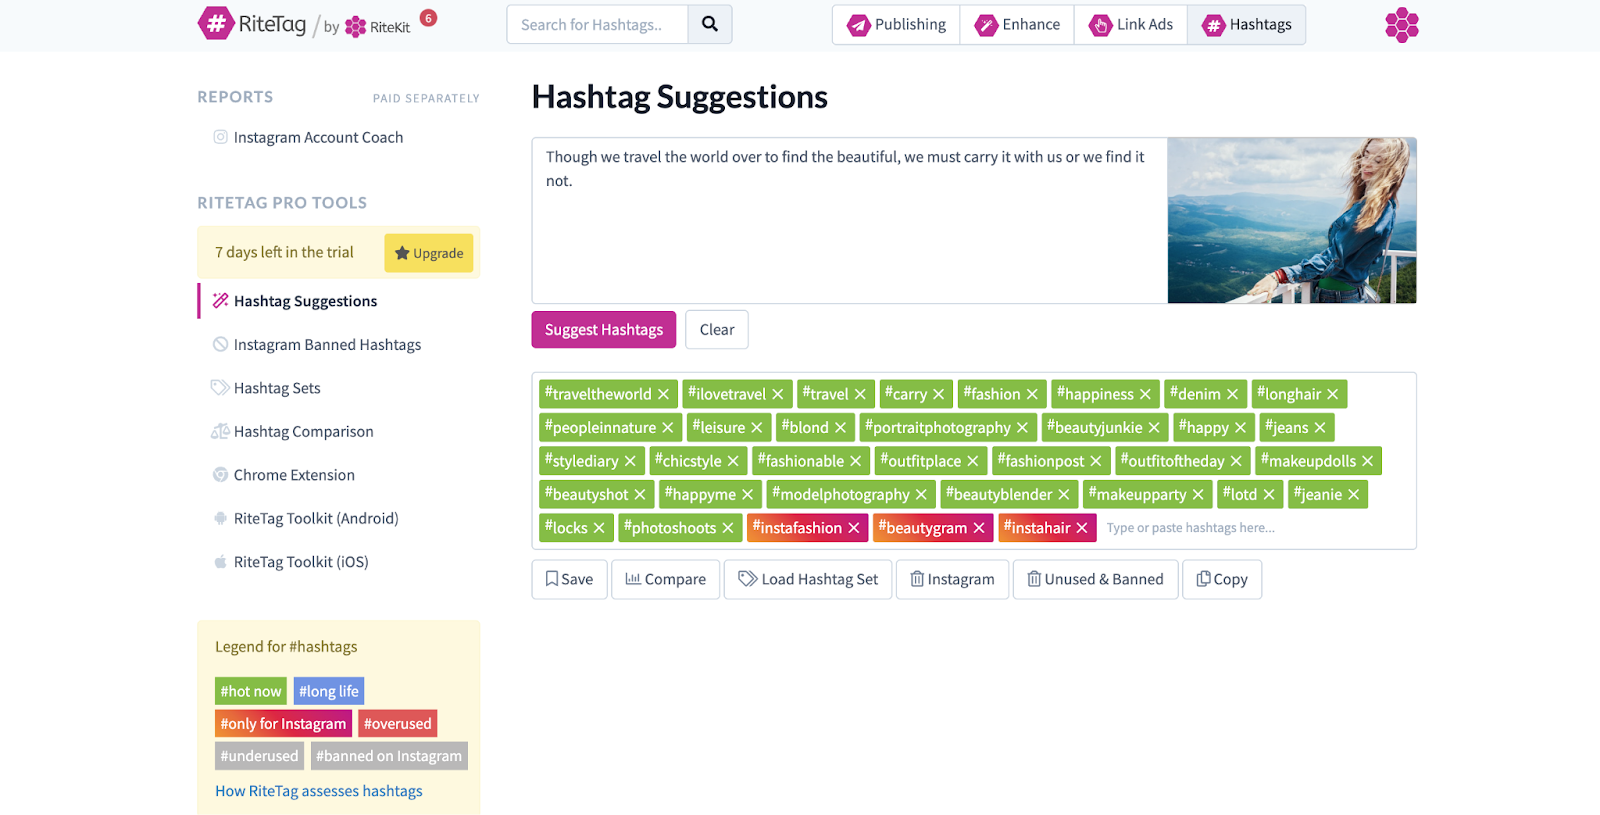Copy the hashtags with Copy button
Image resolution: width=1600 pixels, height=815 pixels.
(x=1221, y=579)
